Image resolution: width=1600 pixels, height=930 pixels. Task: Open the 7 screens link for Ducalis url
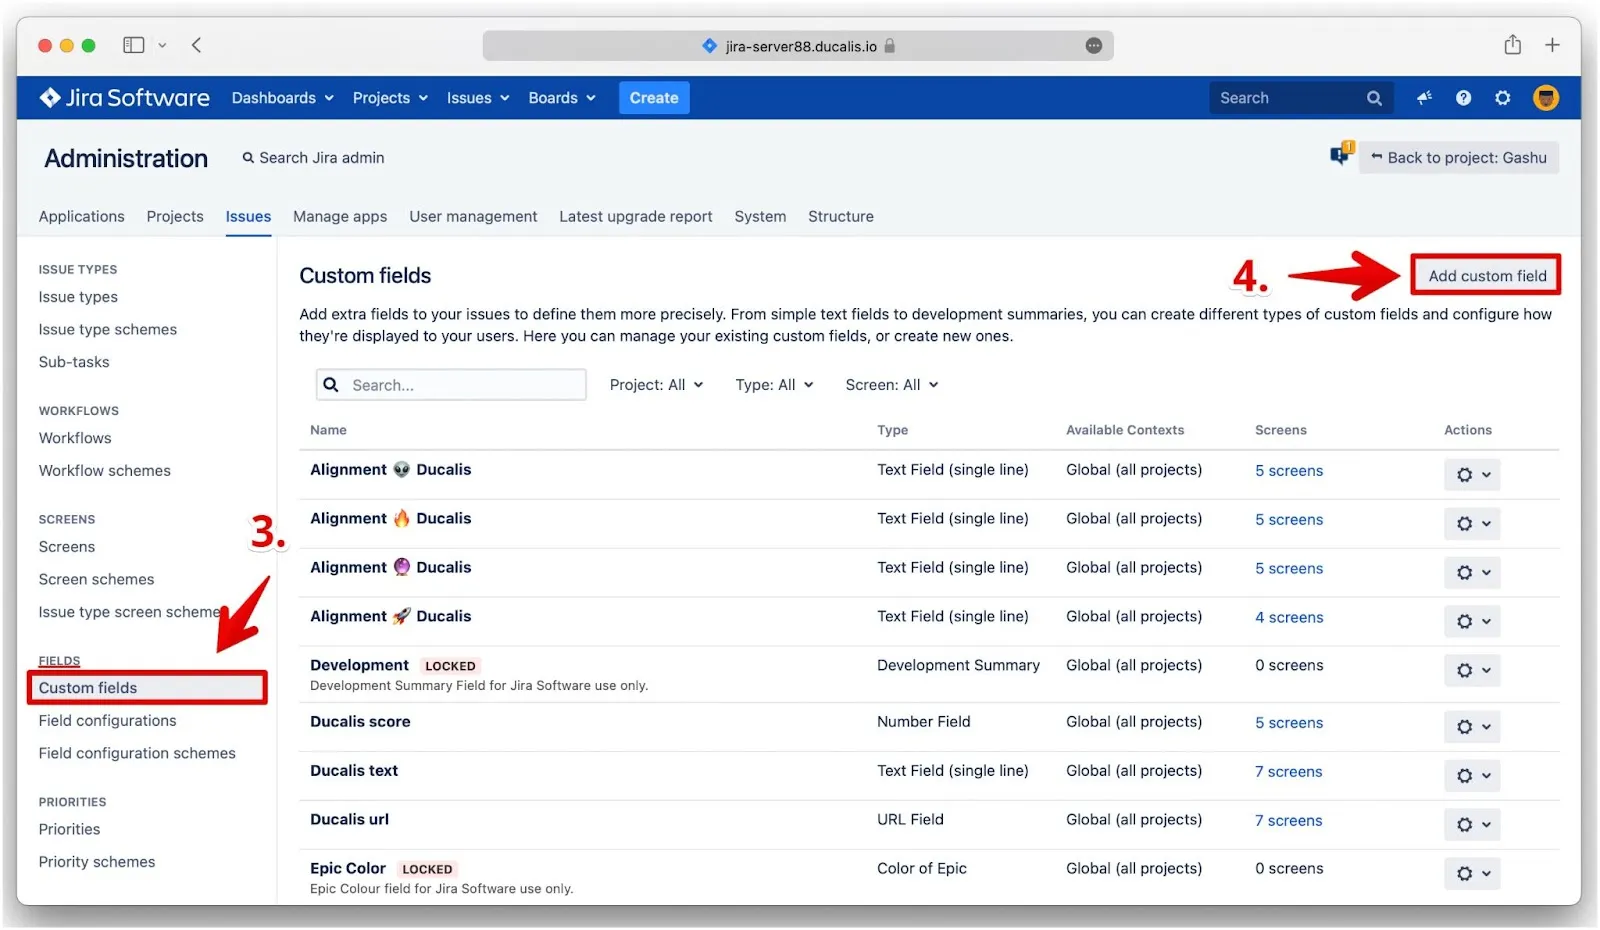pyautogui.click(x=1288, y=820)
